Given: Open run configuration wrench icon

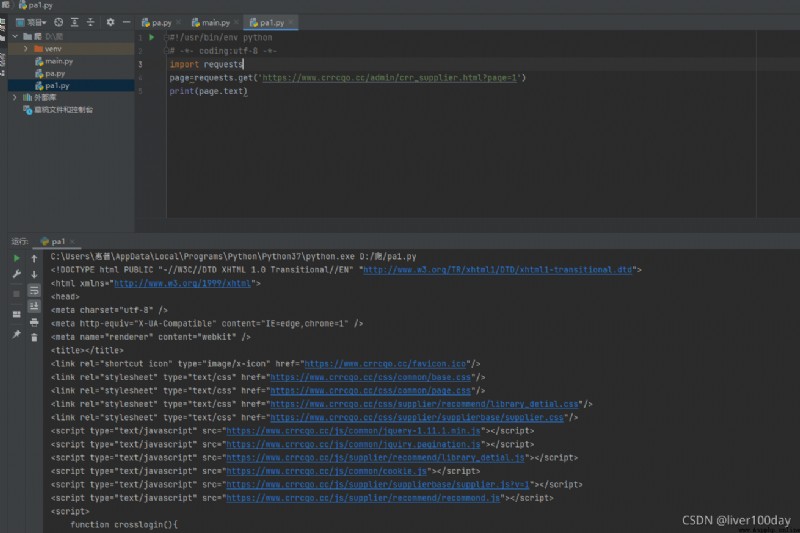Looking at the screenshot, I should (x=16, y=274).
